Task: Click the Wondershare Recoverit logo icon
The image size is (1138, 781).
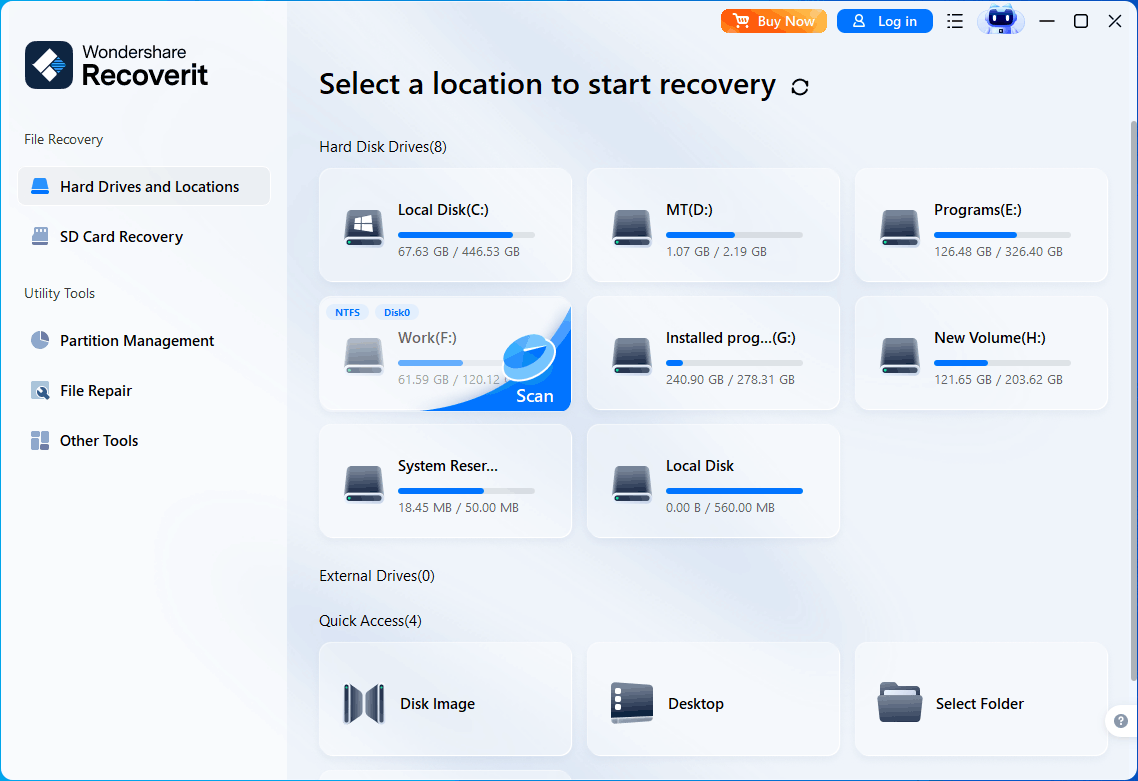Action: [49, 65]
